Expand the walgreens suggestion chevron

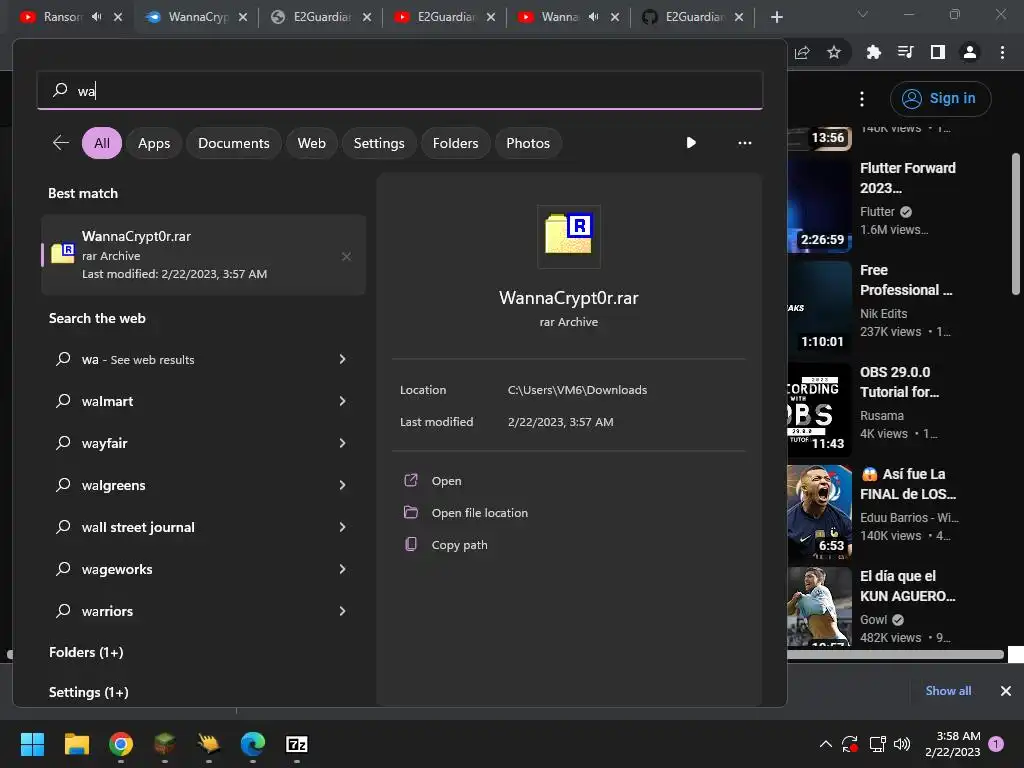[x=342, y=485]
